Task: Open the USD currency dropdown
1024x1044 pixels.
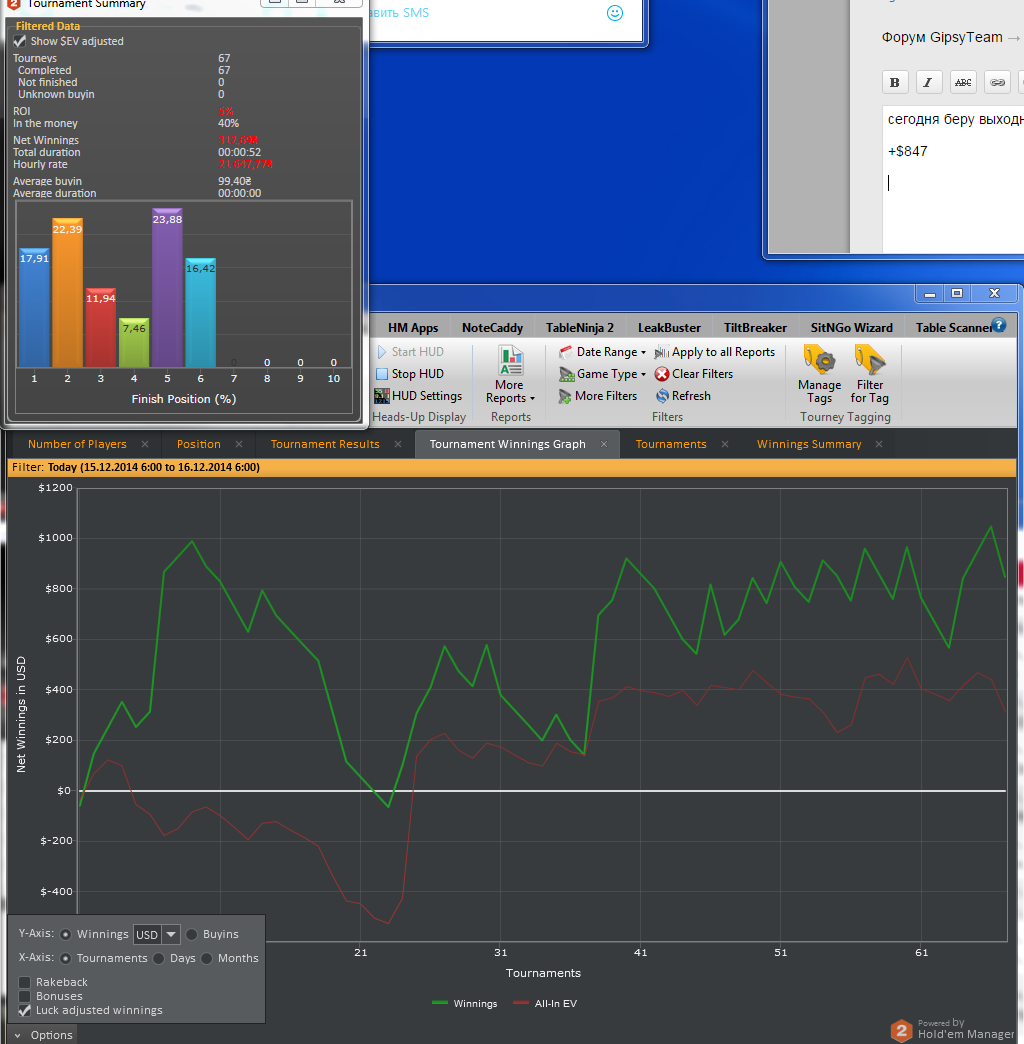Action: 171,934
